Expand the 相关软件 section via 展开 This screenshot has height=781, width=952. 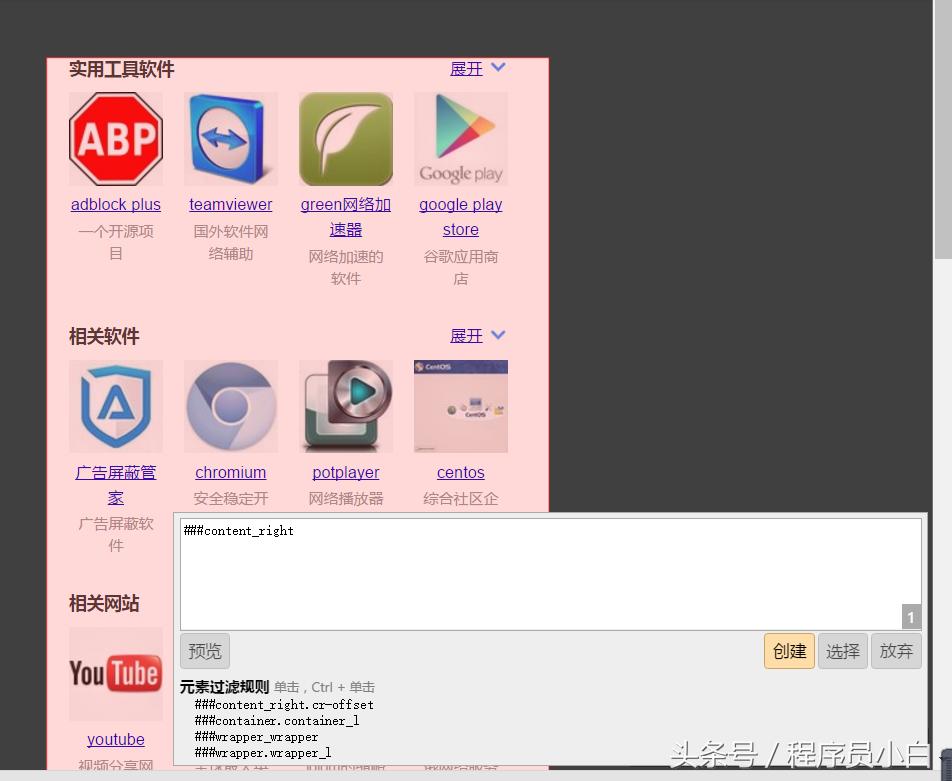tap(466, 336)
